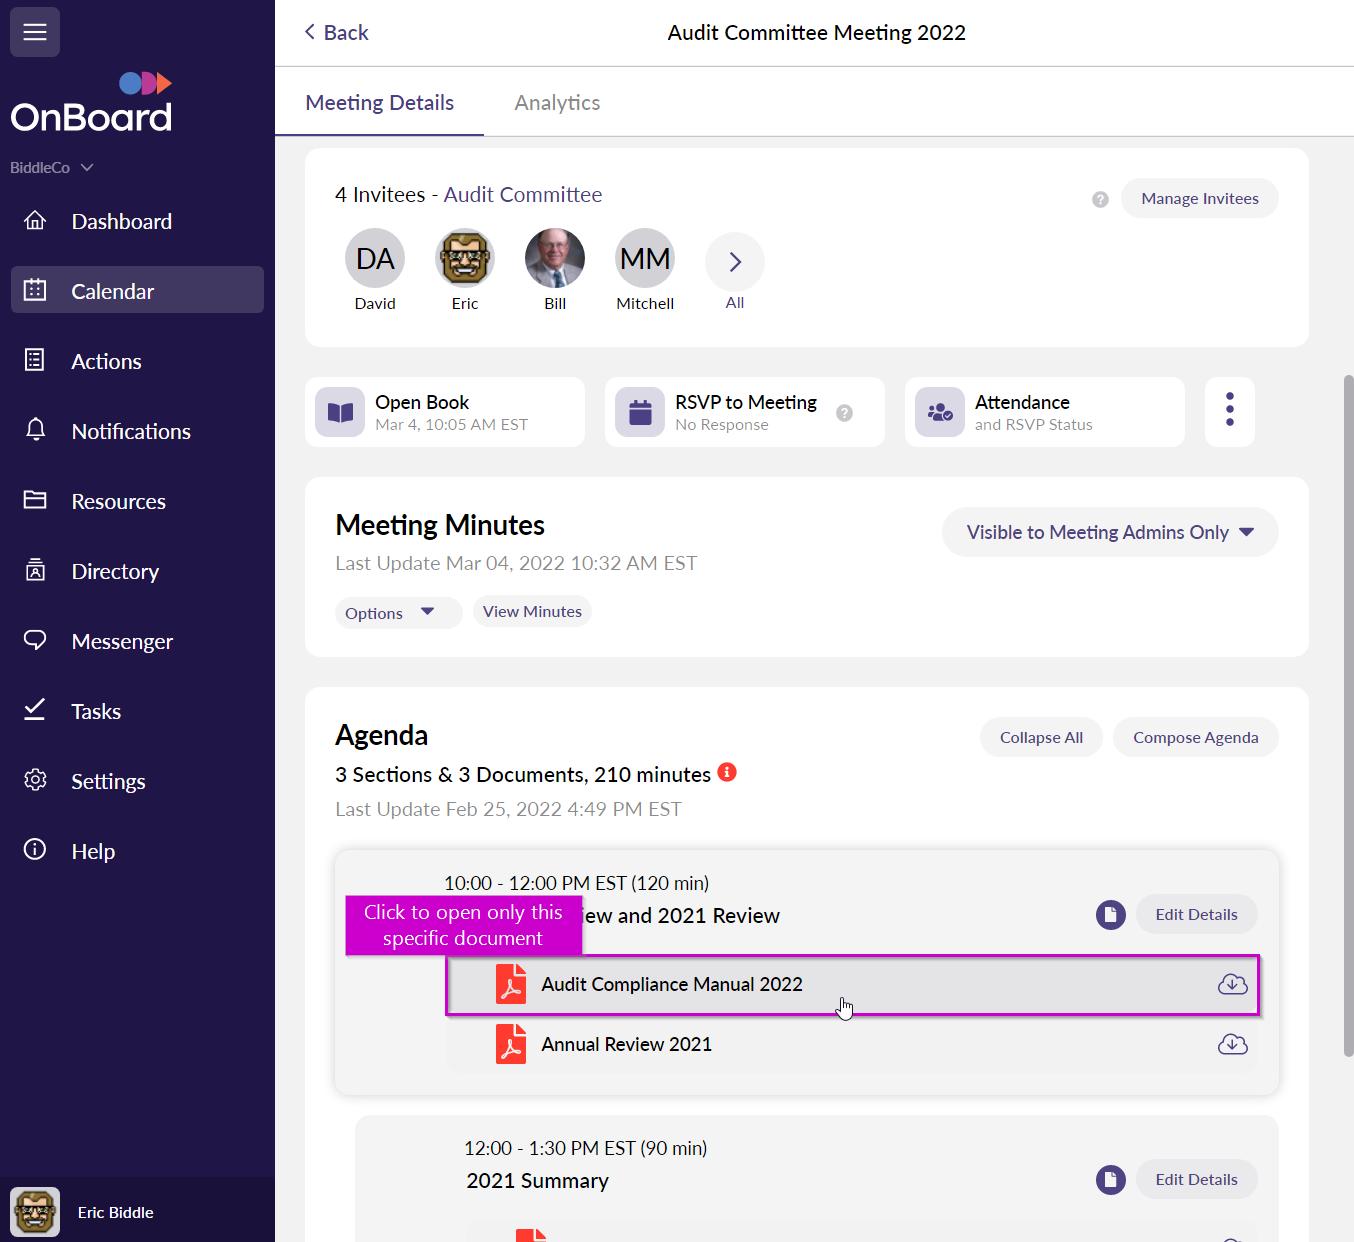Viewport: 1354px width, 1242px height.
Task: Click Collapse All in the Agenda
Action: [x=1041, y=737]
